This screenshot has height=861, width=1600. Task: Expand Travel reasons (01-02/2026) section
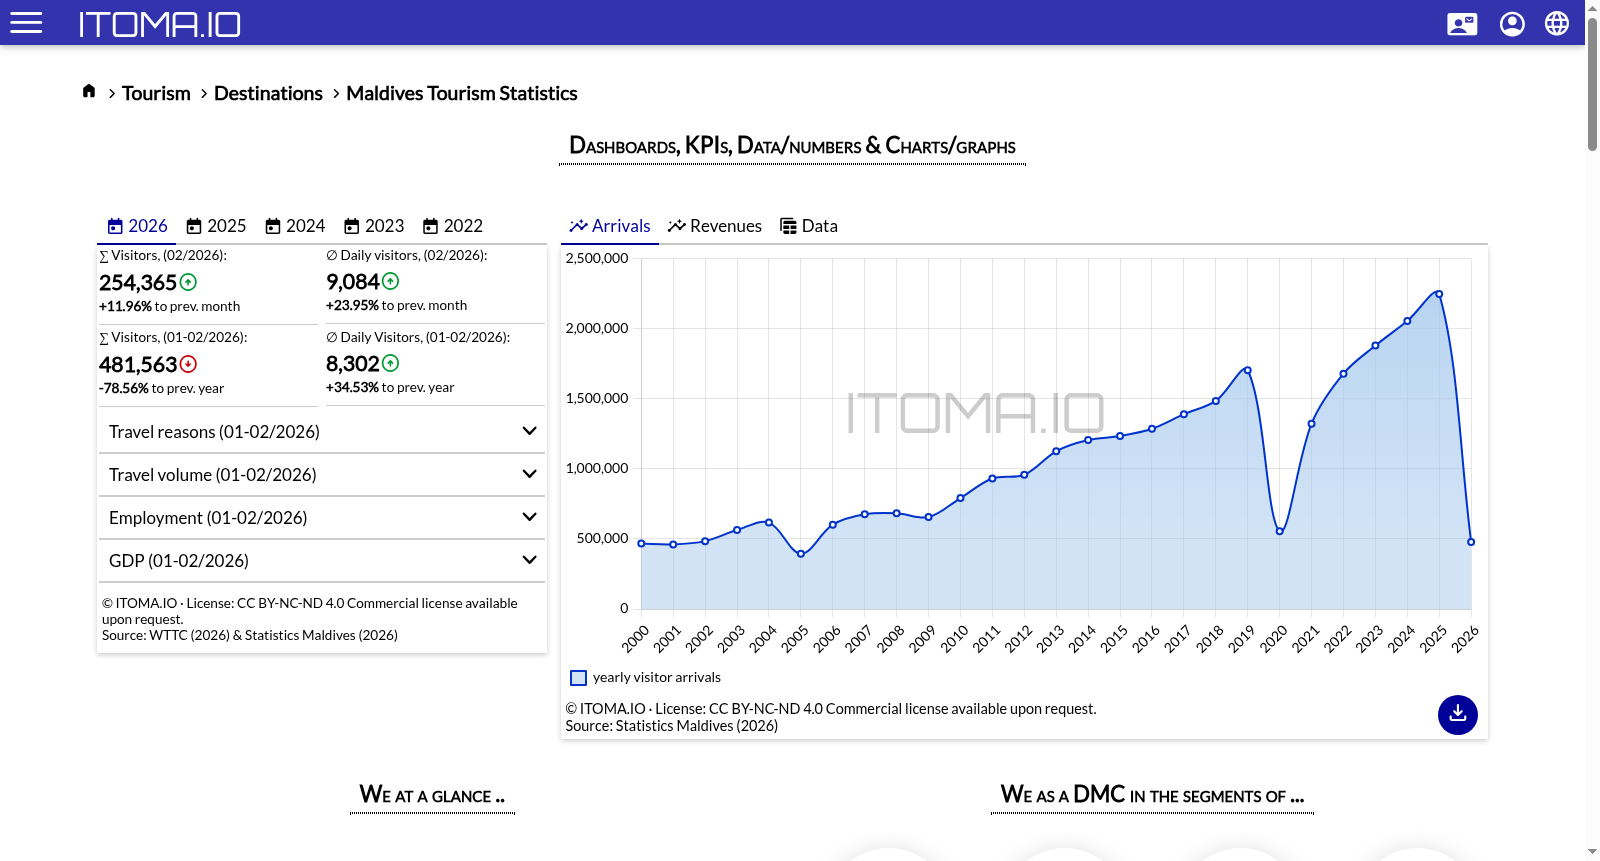click(x=322, y=432)
